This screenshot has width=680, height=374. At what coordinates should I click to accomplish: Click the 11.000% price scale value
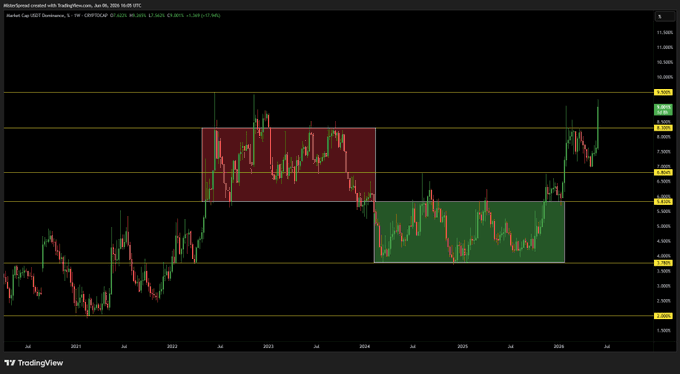pyautogui.click(x=664, y=47)
